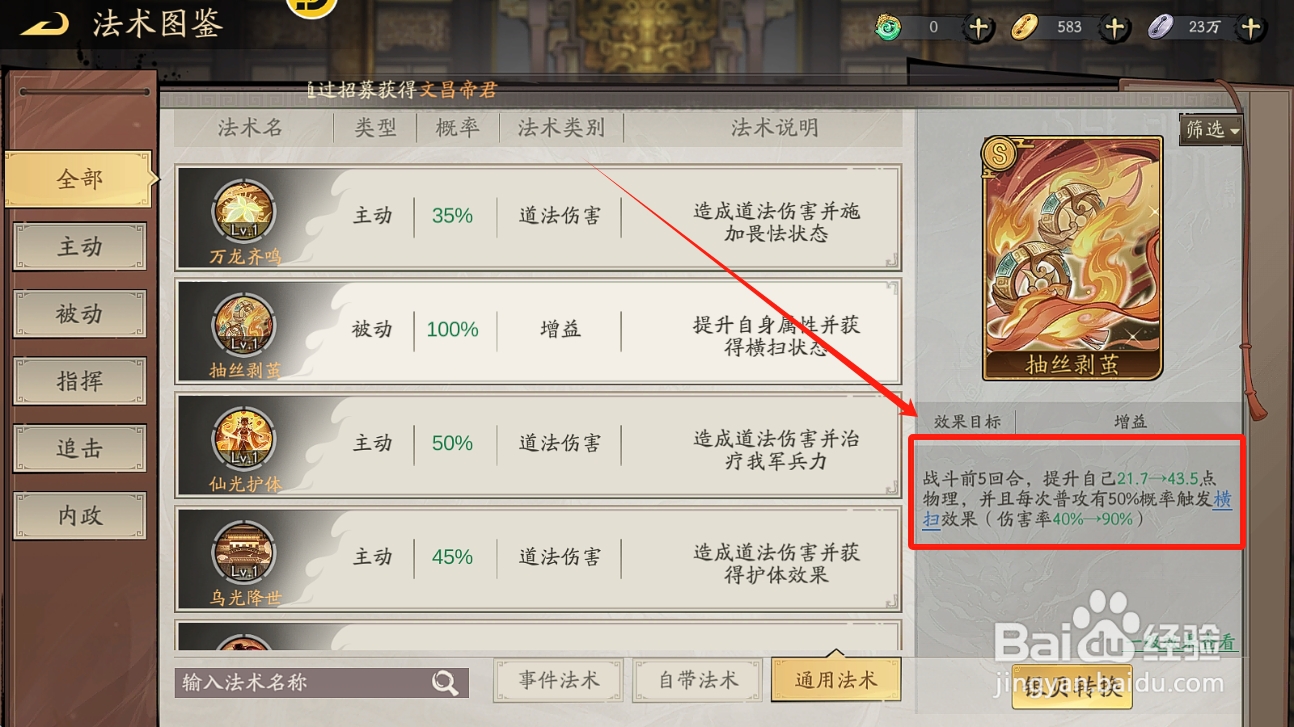Select the 乌光降世 spell icon

pyautogui.click(x=245, y=554)
